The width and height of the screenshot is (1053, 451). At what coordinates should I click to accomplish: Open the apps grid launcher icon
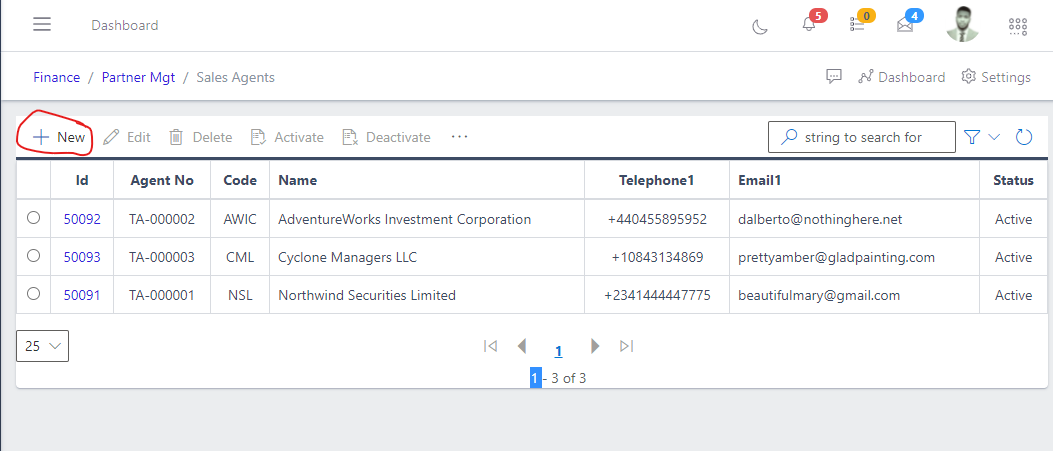click(1018, 26)
